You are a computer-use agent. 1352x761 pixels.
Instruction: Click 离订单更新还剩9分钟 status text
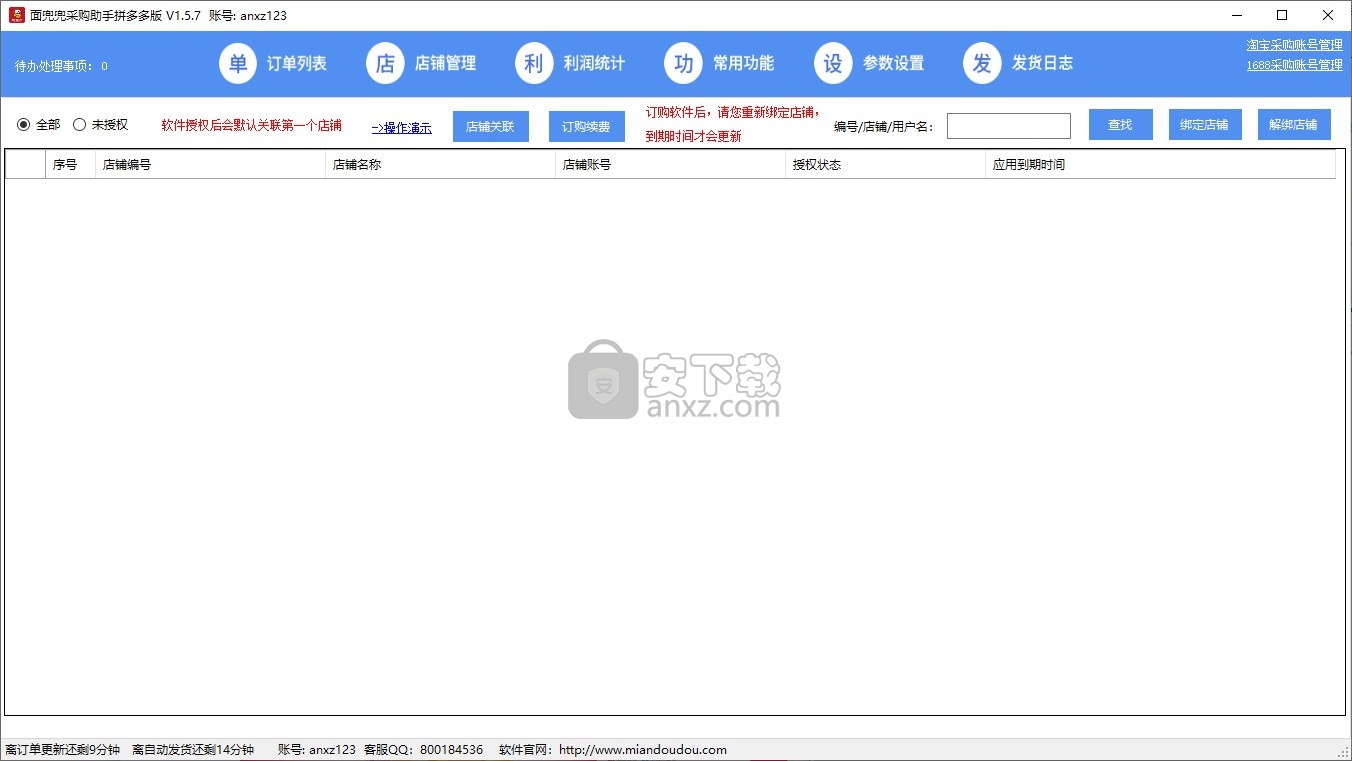63,750
